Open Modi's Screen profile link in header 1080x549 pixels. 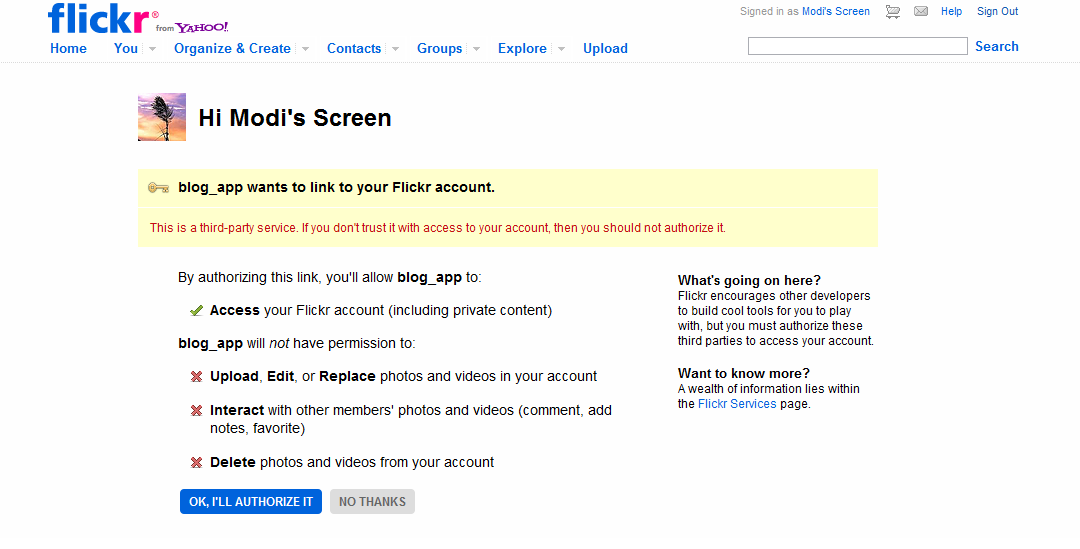[835, 11]
